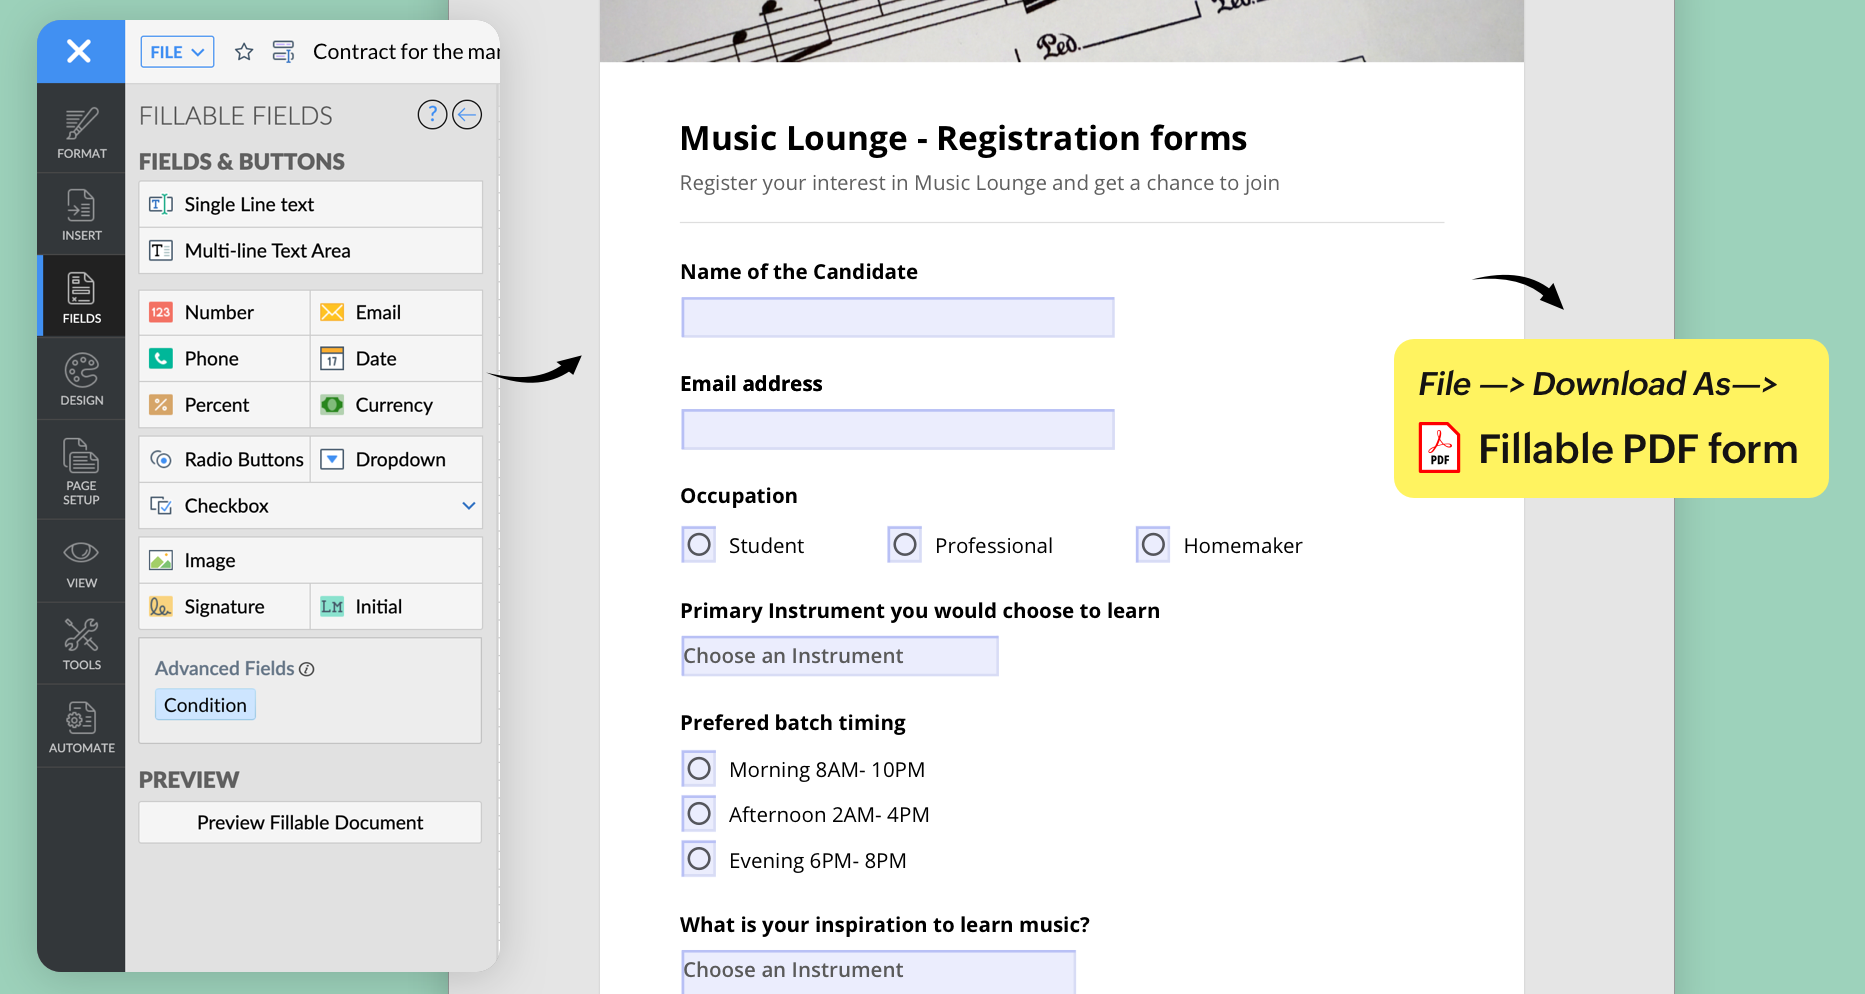
Task: Open Primary Instrument 'Choose an Instrument' dropdown
Action: click(x=840, y=656)
